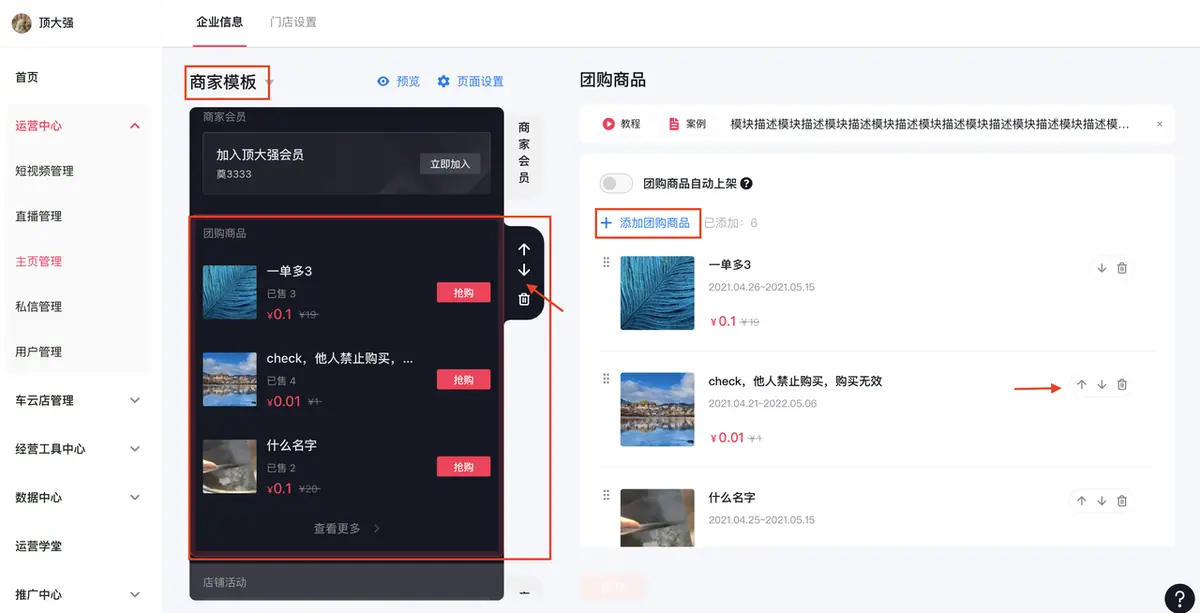This screenshot has width=1200, height=613.
Task: Click 抢购 button for check，他人禁止购买
Action: tap(463, 379)
